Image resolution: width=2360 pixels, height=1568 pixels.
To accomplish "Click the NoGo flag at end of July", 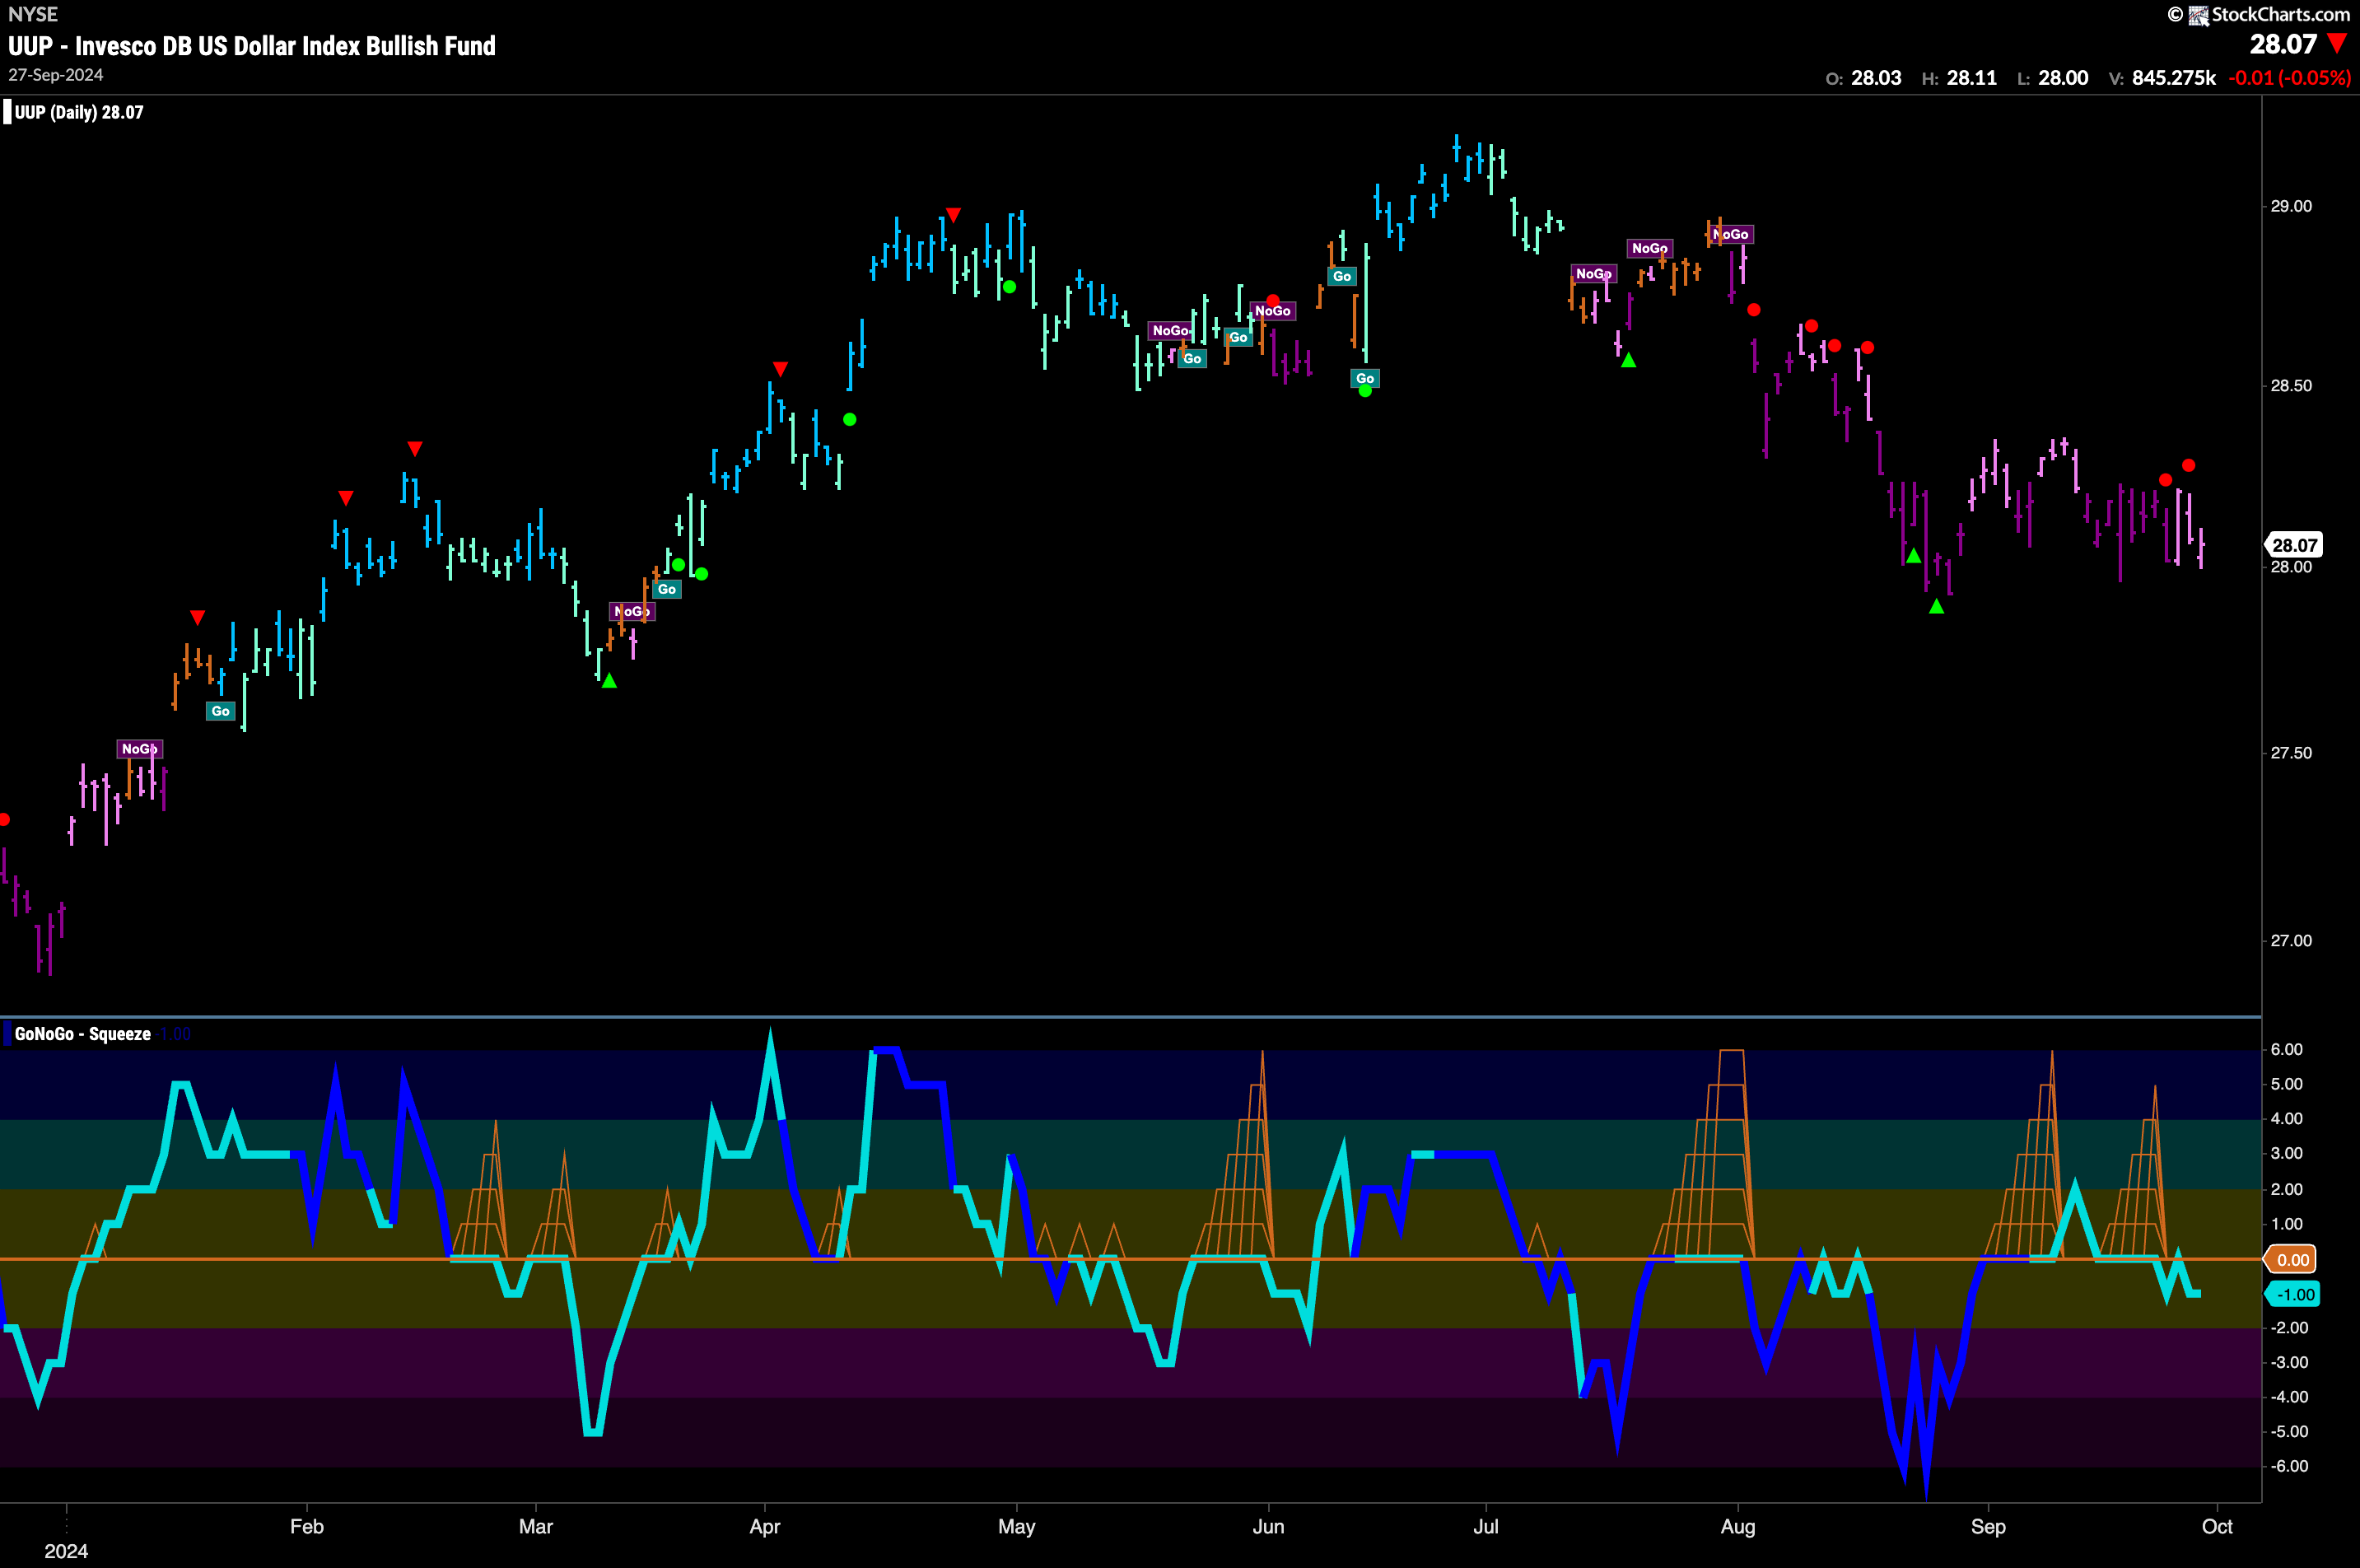I will pos(1731,234).
